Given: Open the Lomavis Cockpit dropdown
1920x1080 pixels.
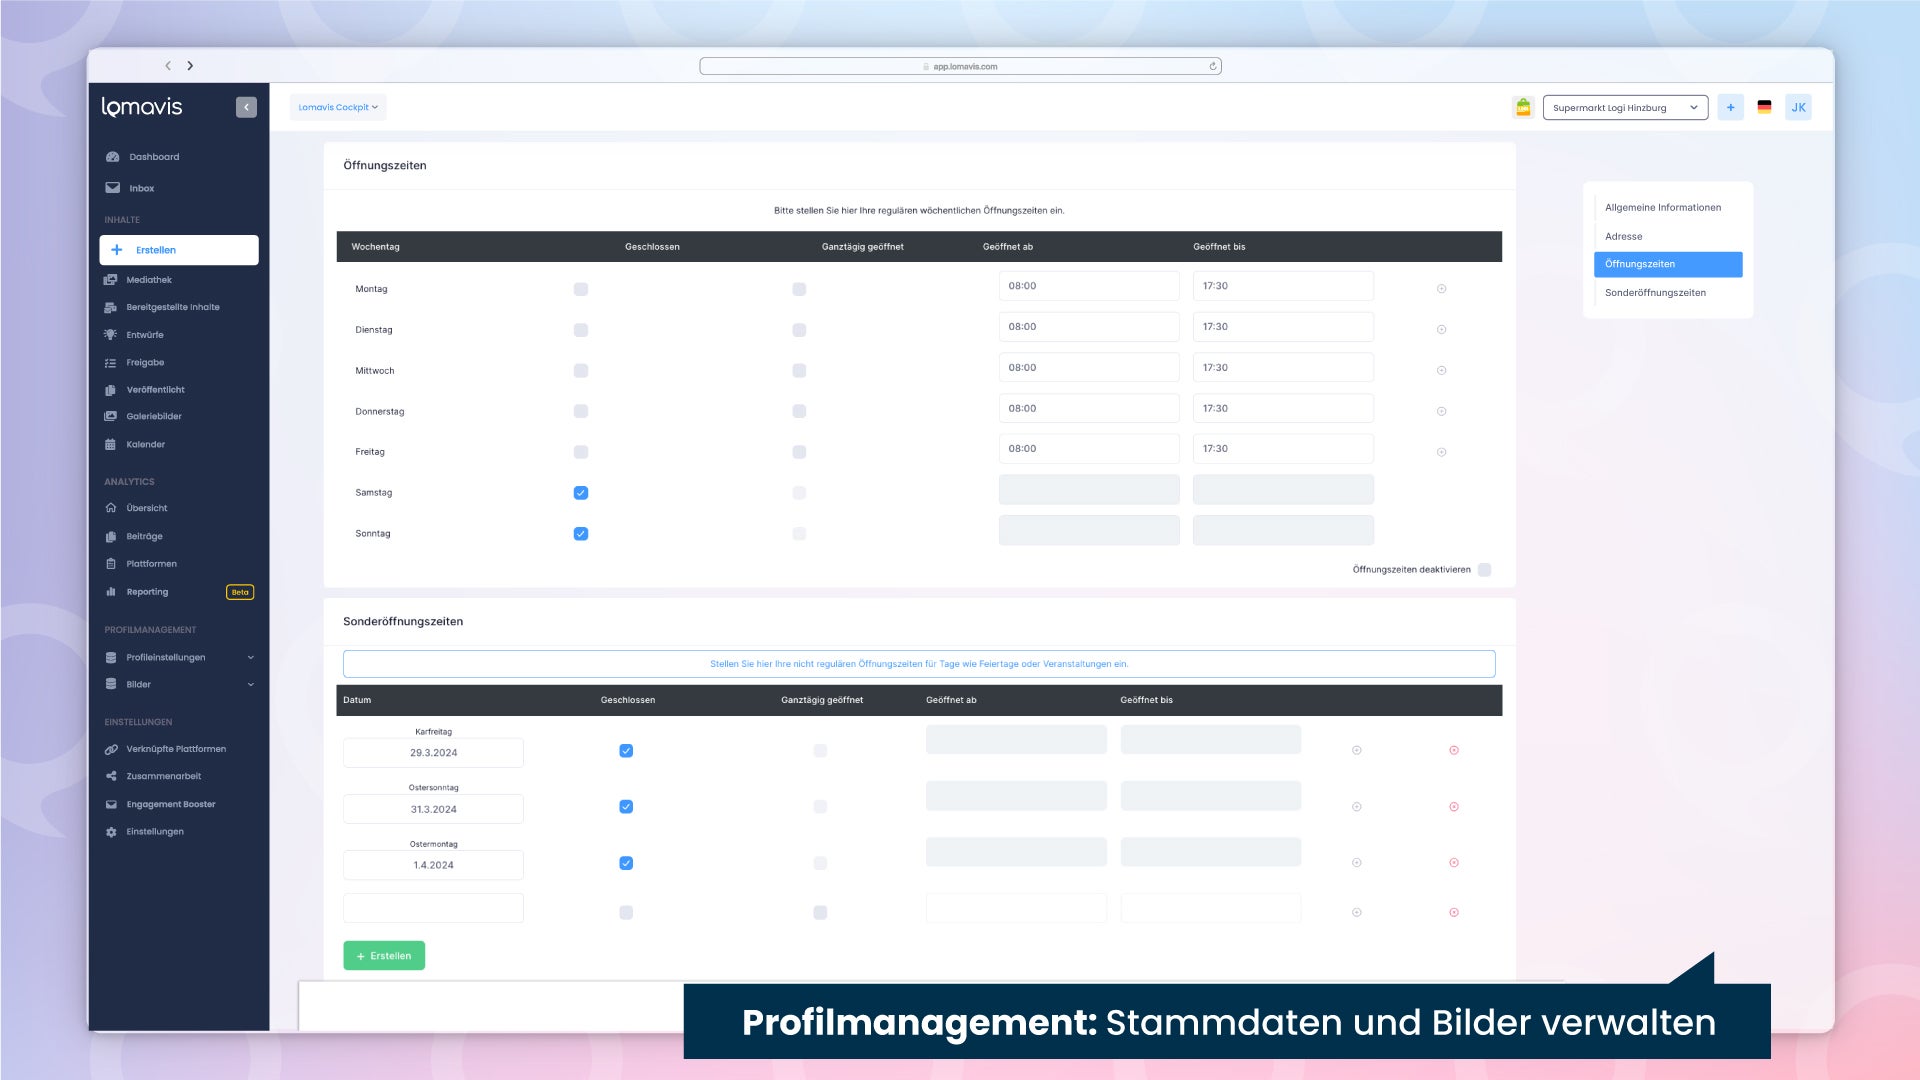Looking at the screenshot, I should [x=338, y=107].
